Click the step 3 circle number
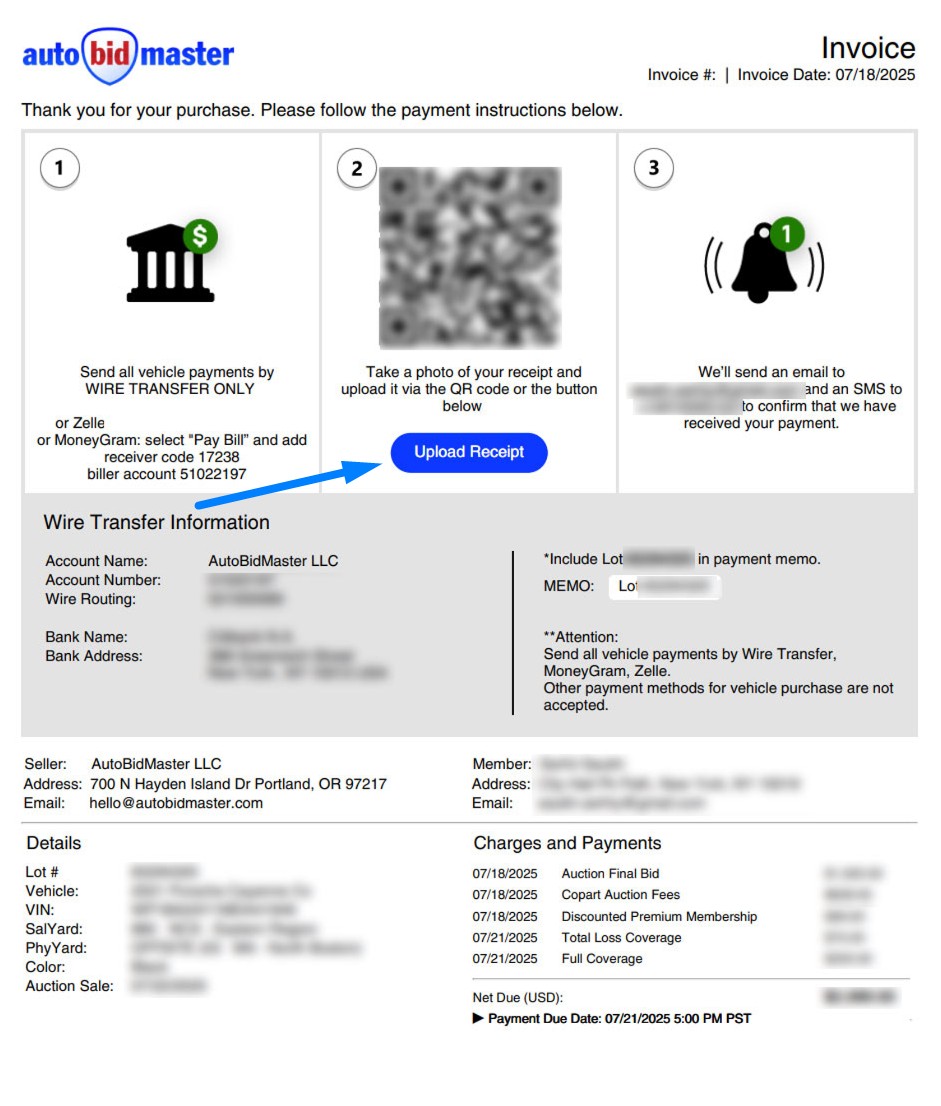The height and width of the screenshot is (1106, 941). pyautogui.click(x=653, y=168)
